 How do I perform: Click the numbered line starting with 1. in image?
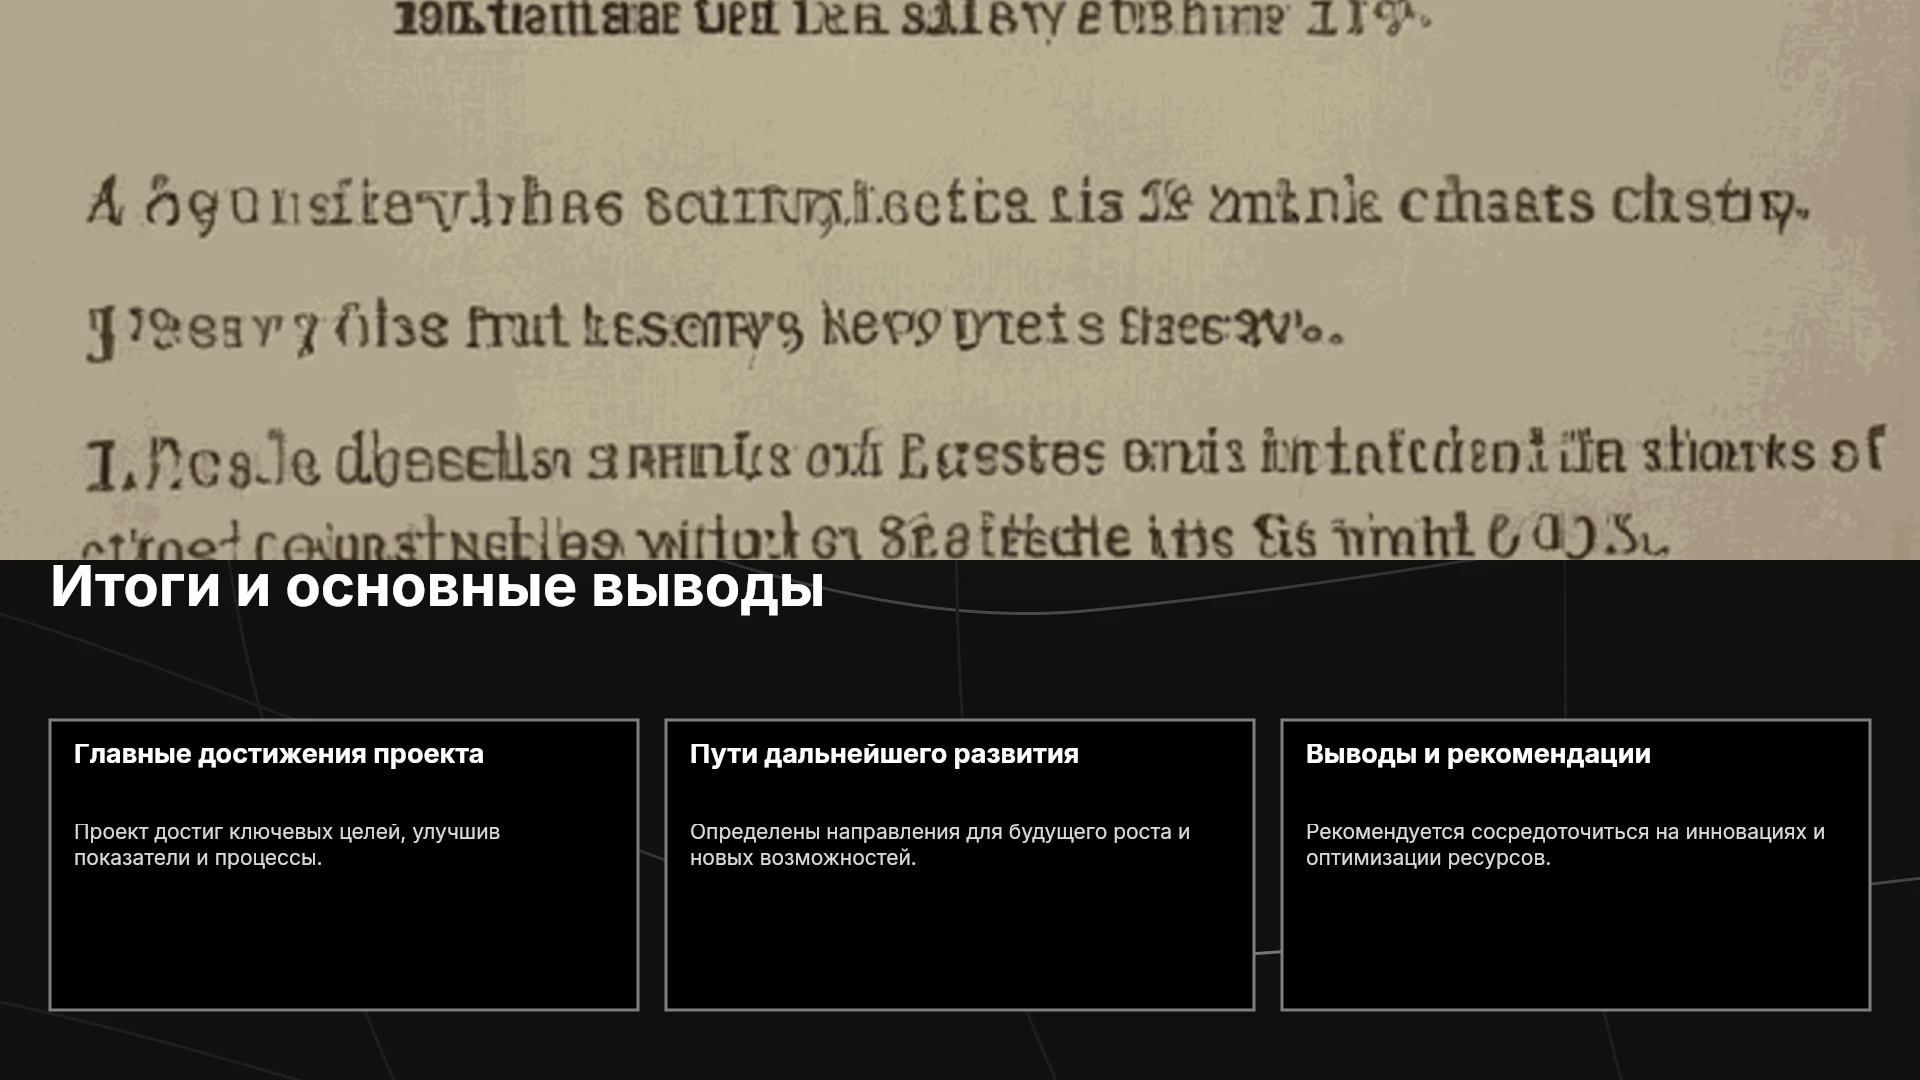(985, 457)
